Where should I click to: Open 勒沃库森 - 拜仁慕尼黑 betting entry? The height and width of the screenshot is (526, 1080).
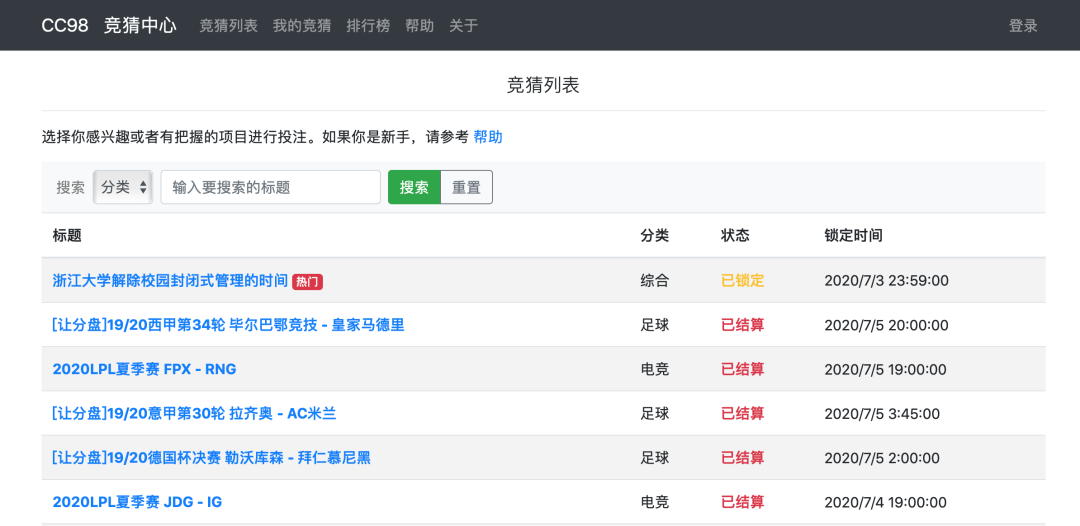211,458
